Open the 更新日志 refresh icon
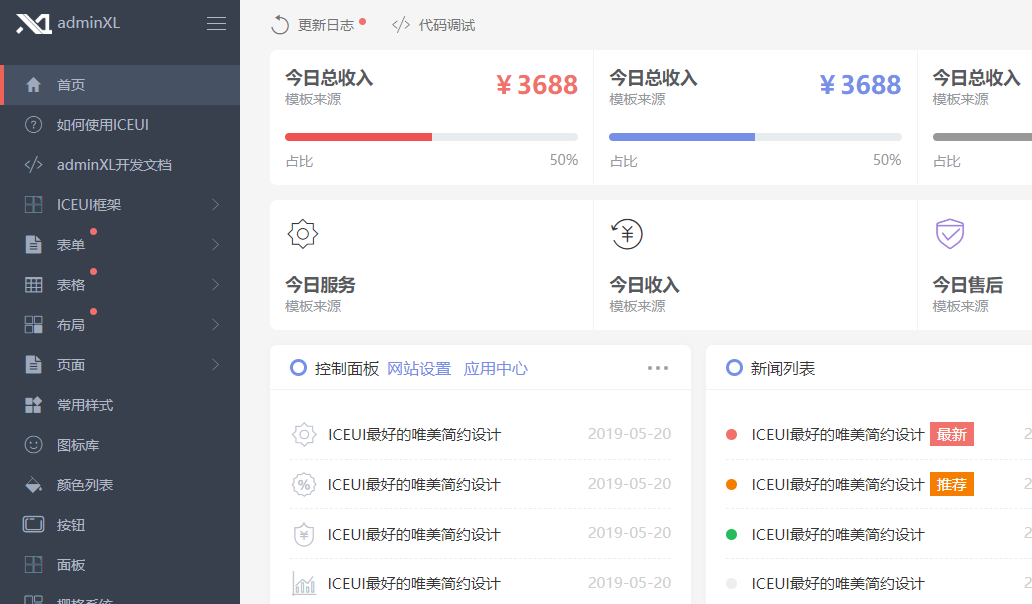The image size is (1032, 604). coord(281,25)
